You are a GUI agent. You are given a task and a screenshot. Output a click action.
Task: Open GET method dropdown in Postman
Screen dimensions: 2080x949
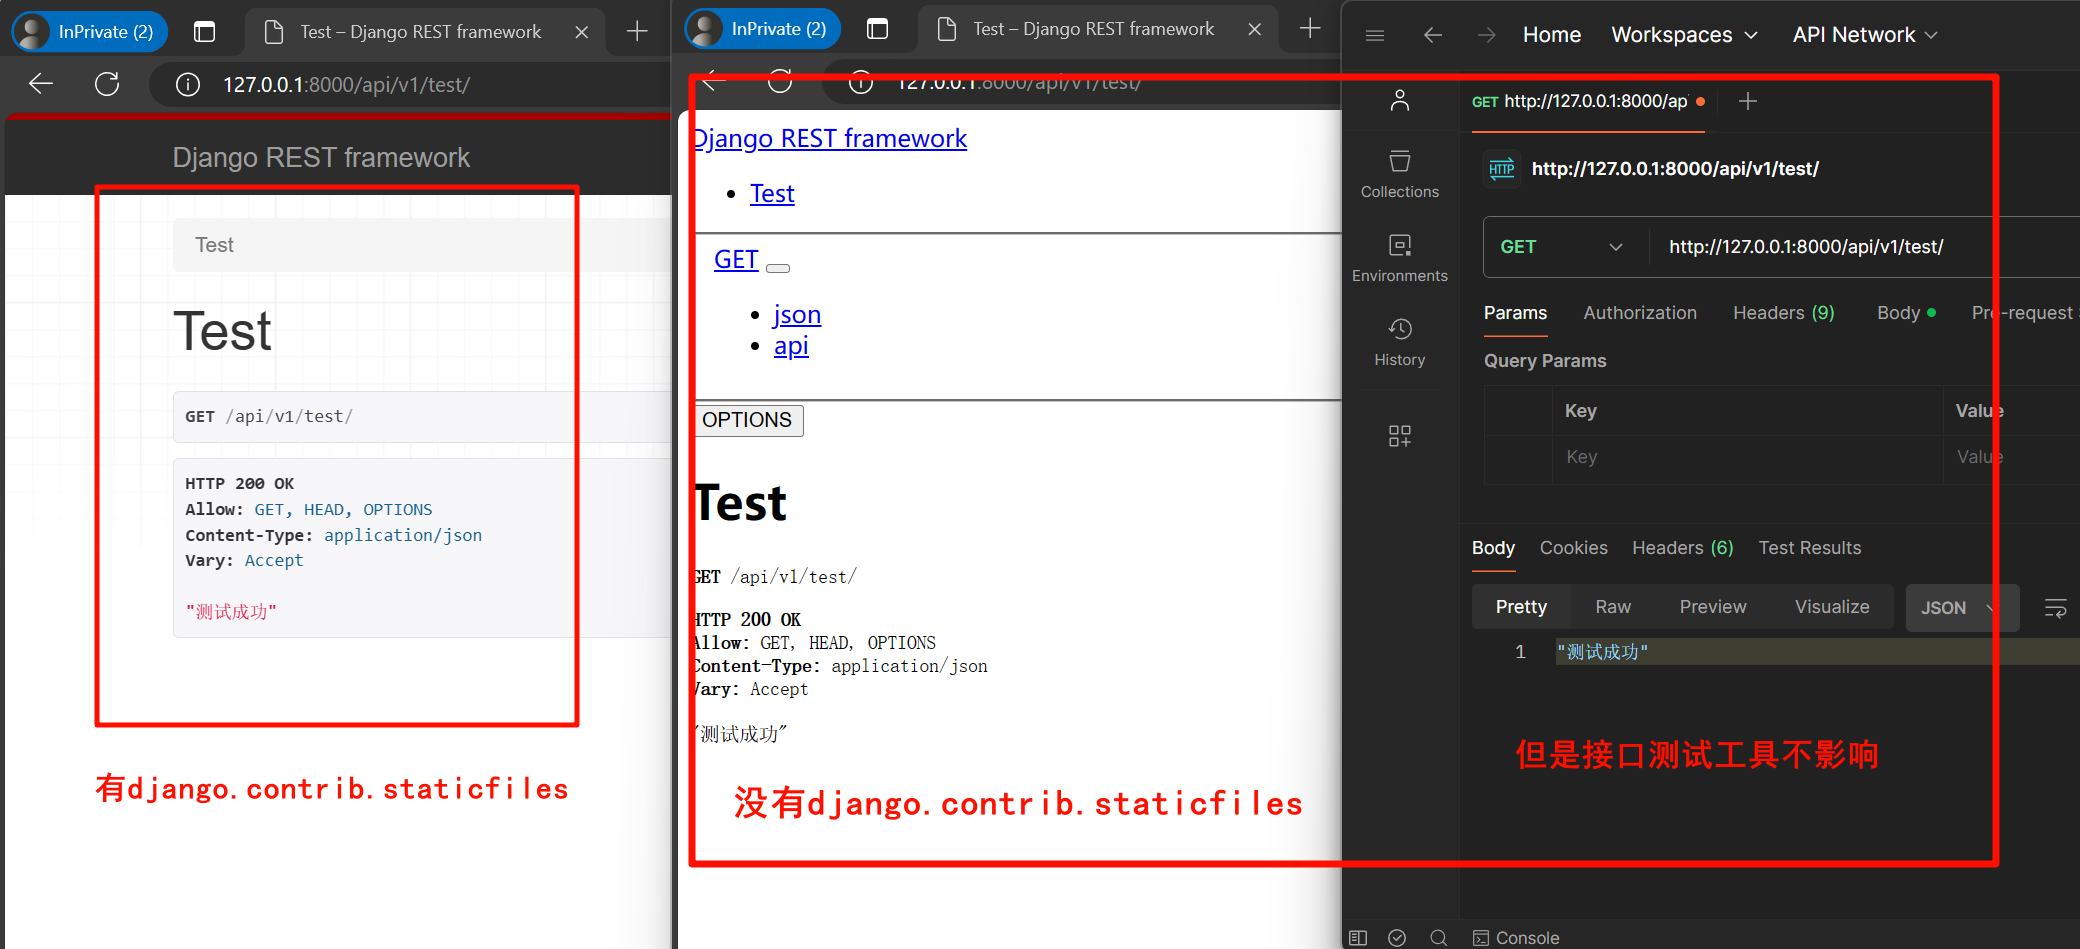1561,247
